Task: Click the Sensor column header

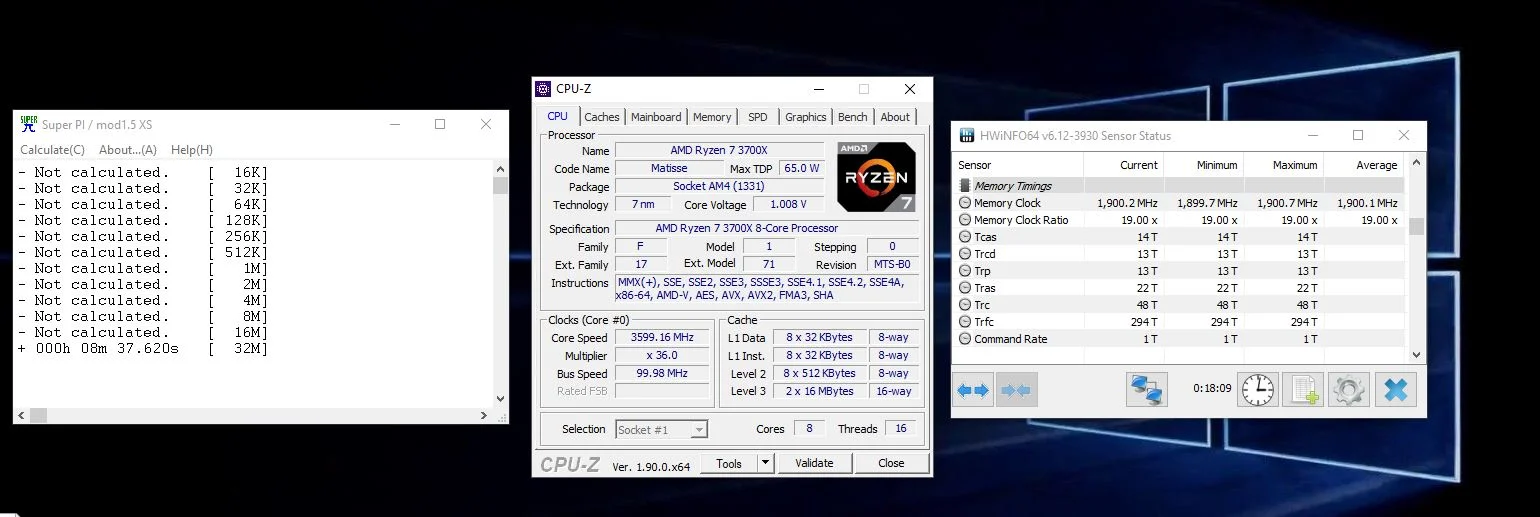Action: pyautogui.click(x=1019, y=165)
